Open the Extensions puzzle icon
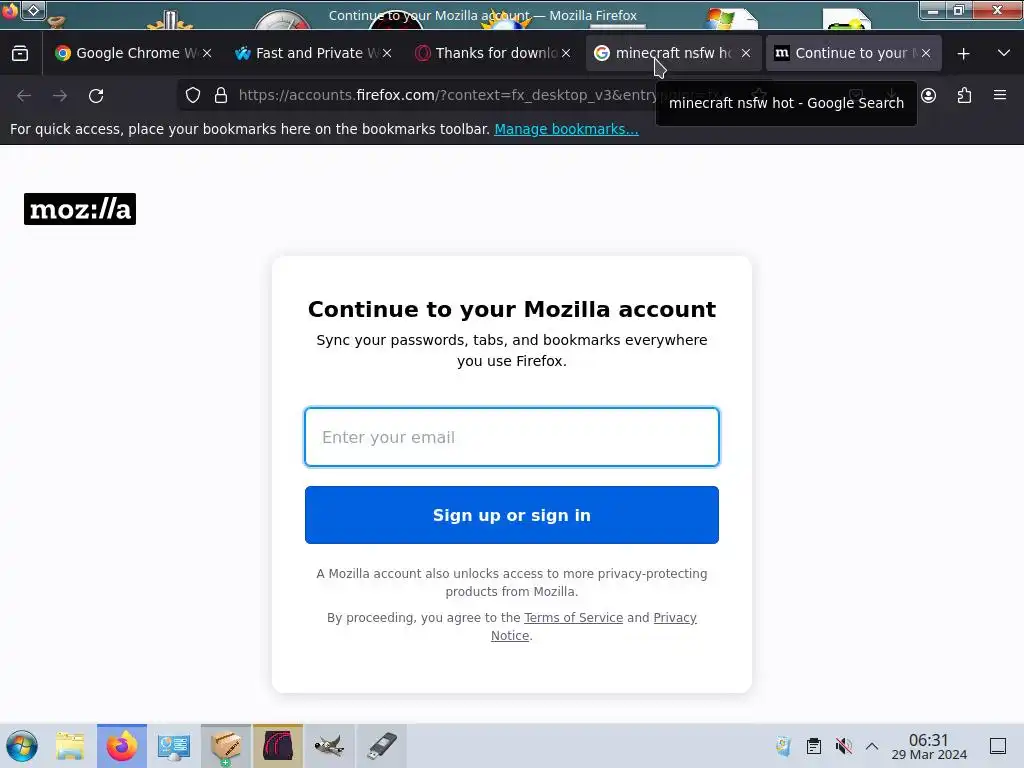The image size is (1024, 768). coord(965,95)
